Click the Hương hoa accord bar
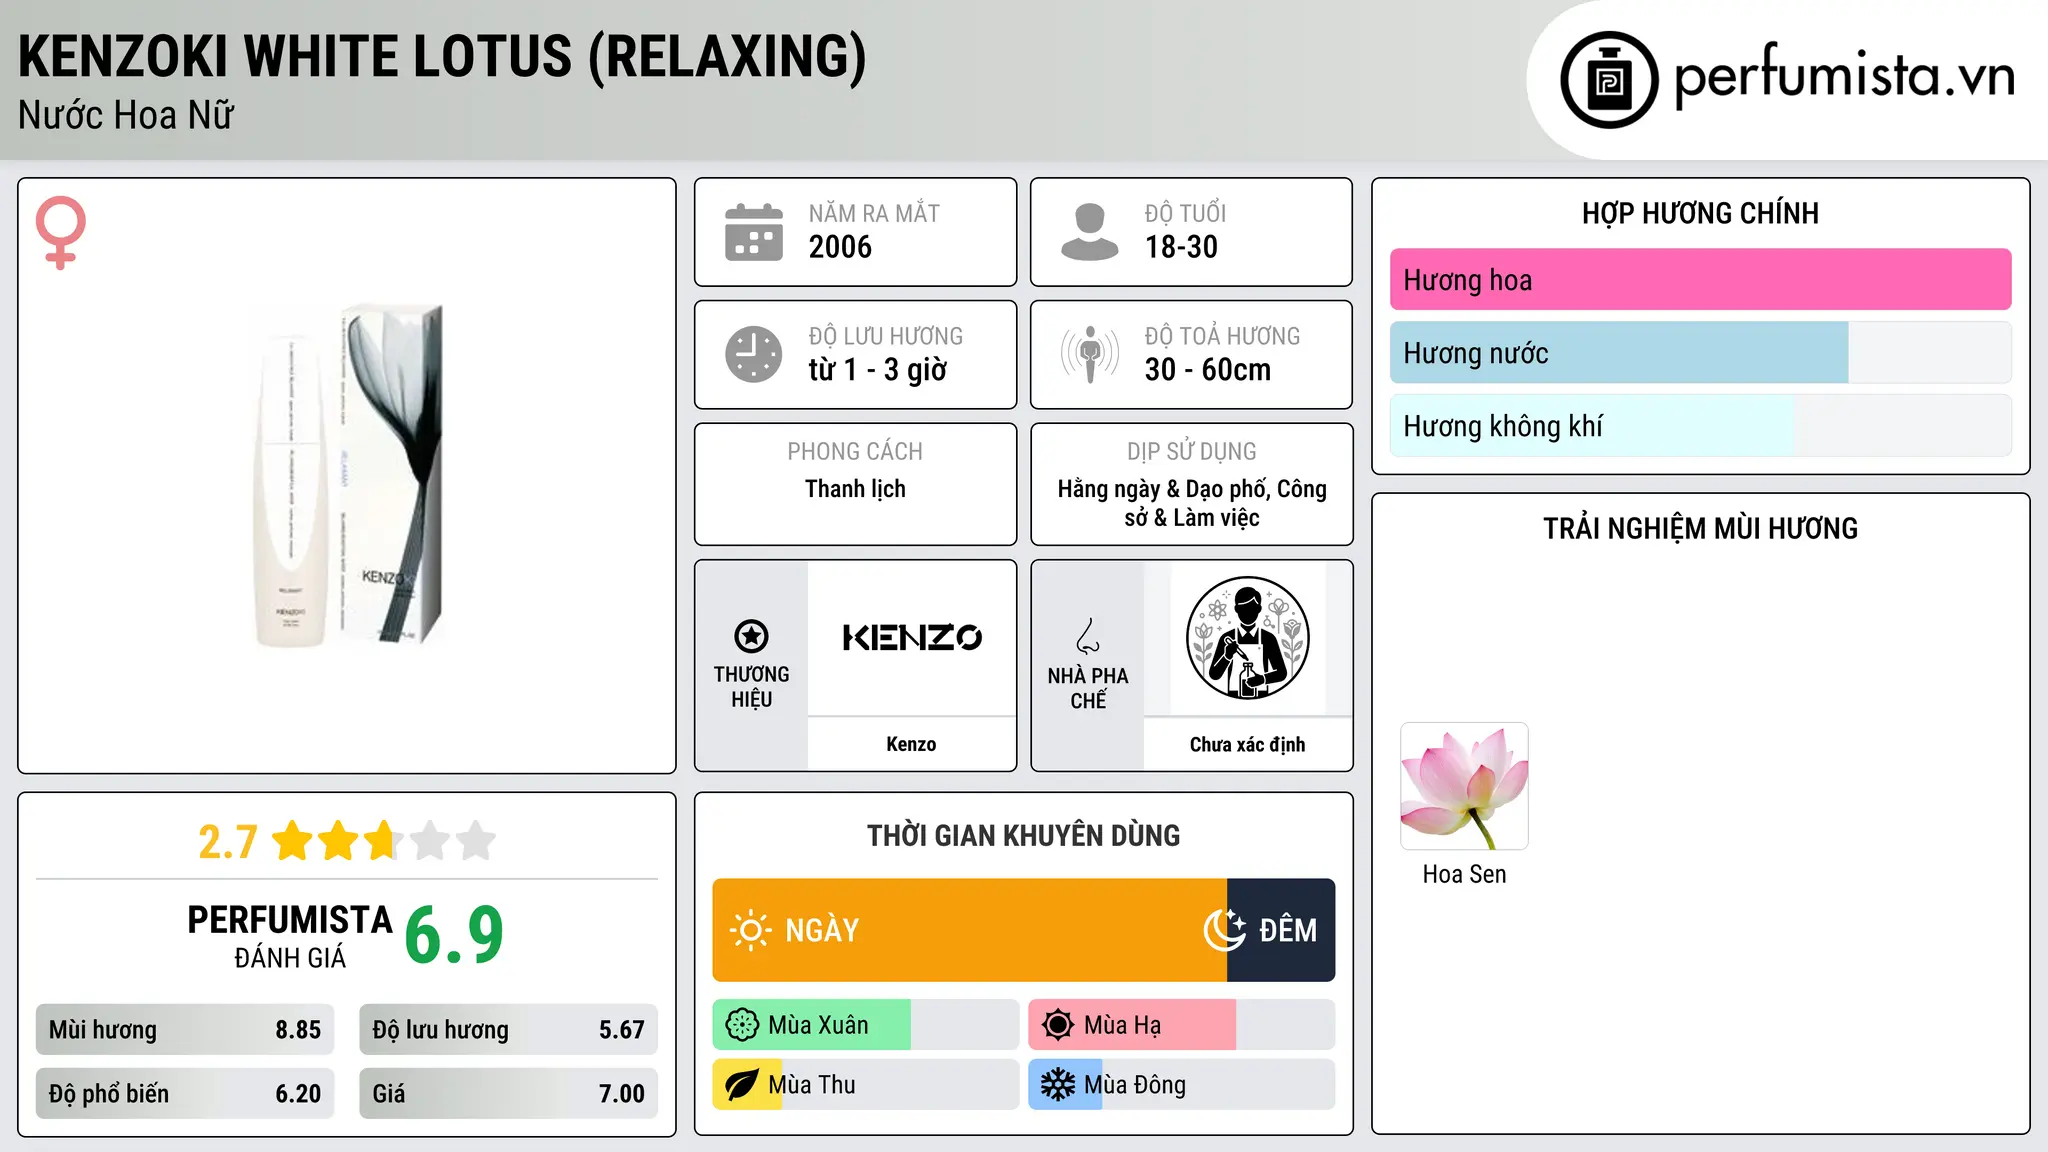This screenshot has width=2048, height=1152. pyautogui.click(x=1700, y=280)
